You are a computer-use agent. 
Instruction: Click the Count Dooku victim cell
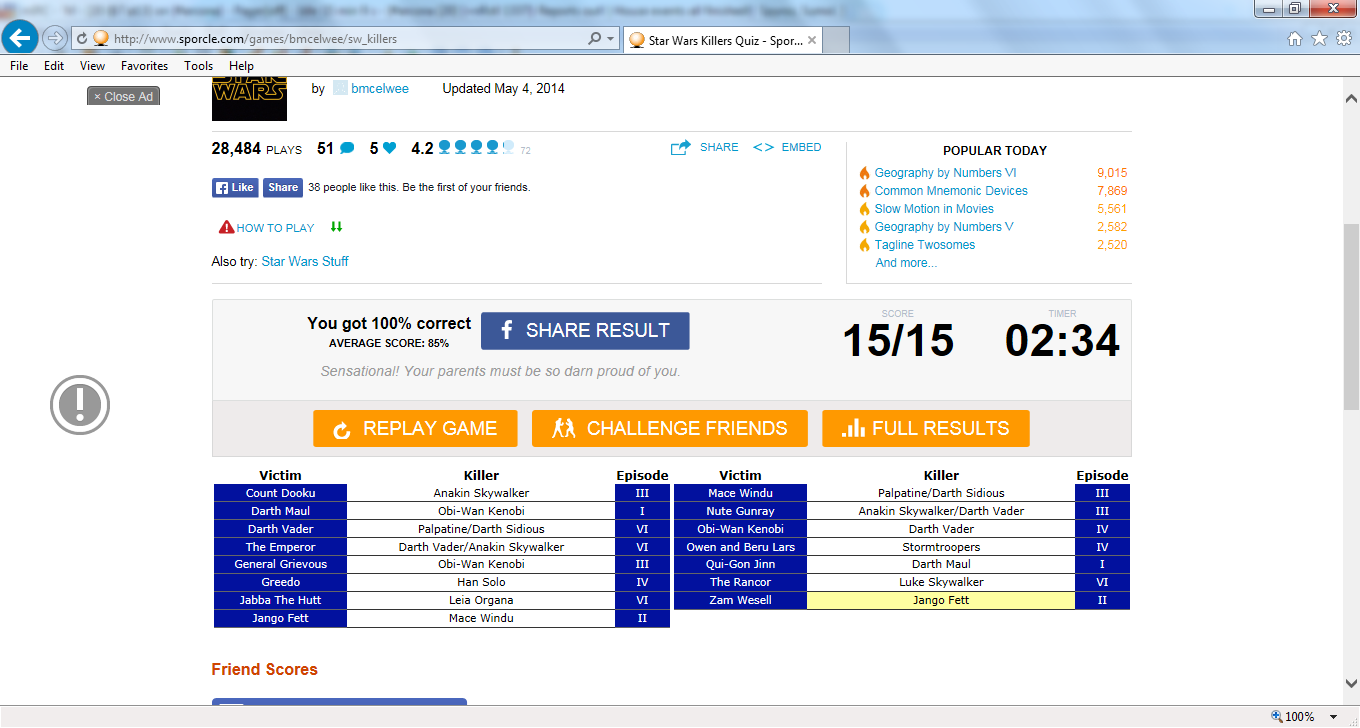tap(280, 493)
